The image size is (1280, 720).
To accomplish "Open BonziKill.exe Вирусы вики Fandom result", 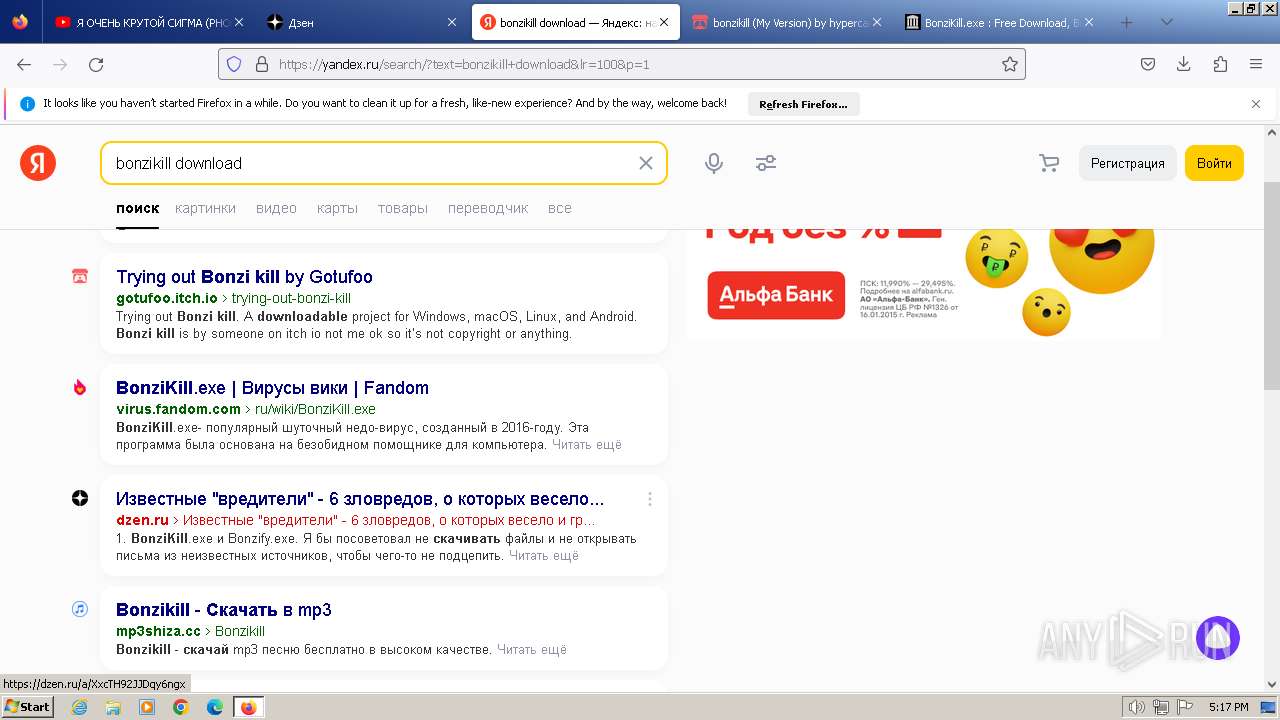I will point(272,388).
